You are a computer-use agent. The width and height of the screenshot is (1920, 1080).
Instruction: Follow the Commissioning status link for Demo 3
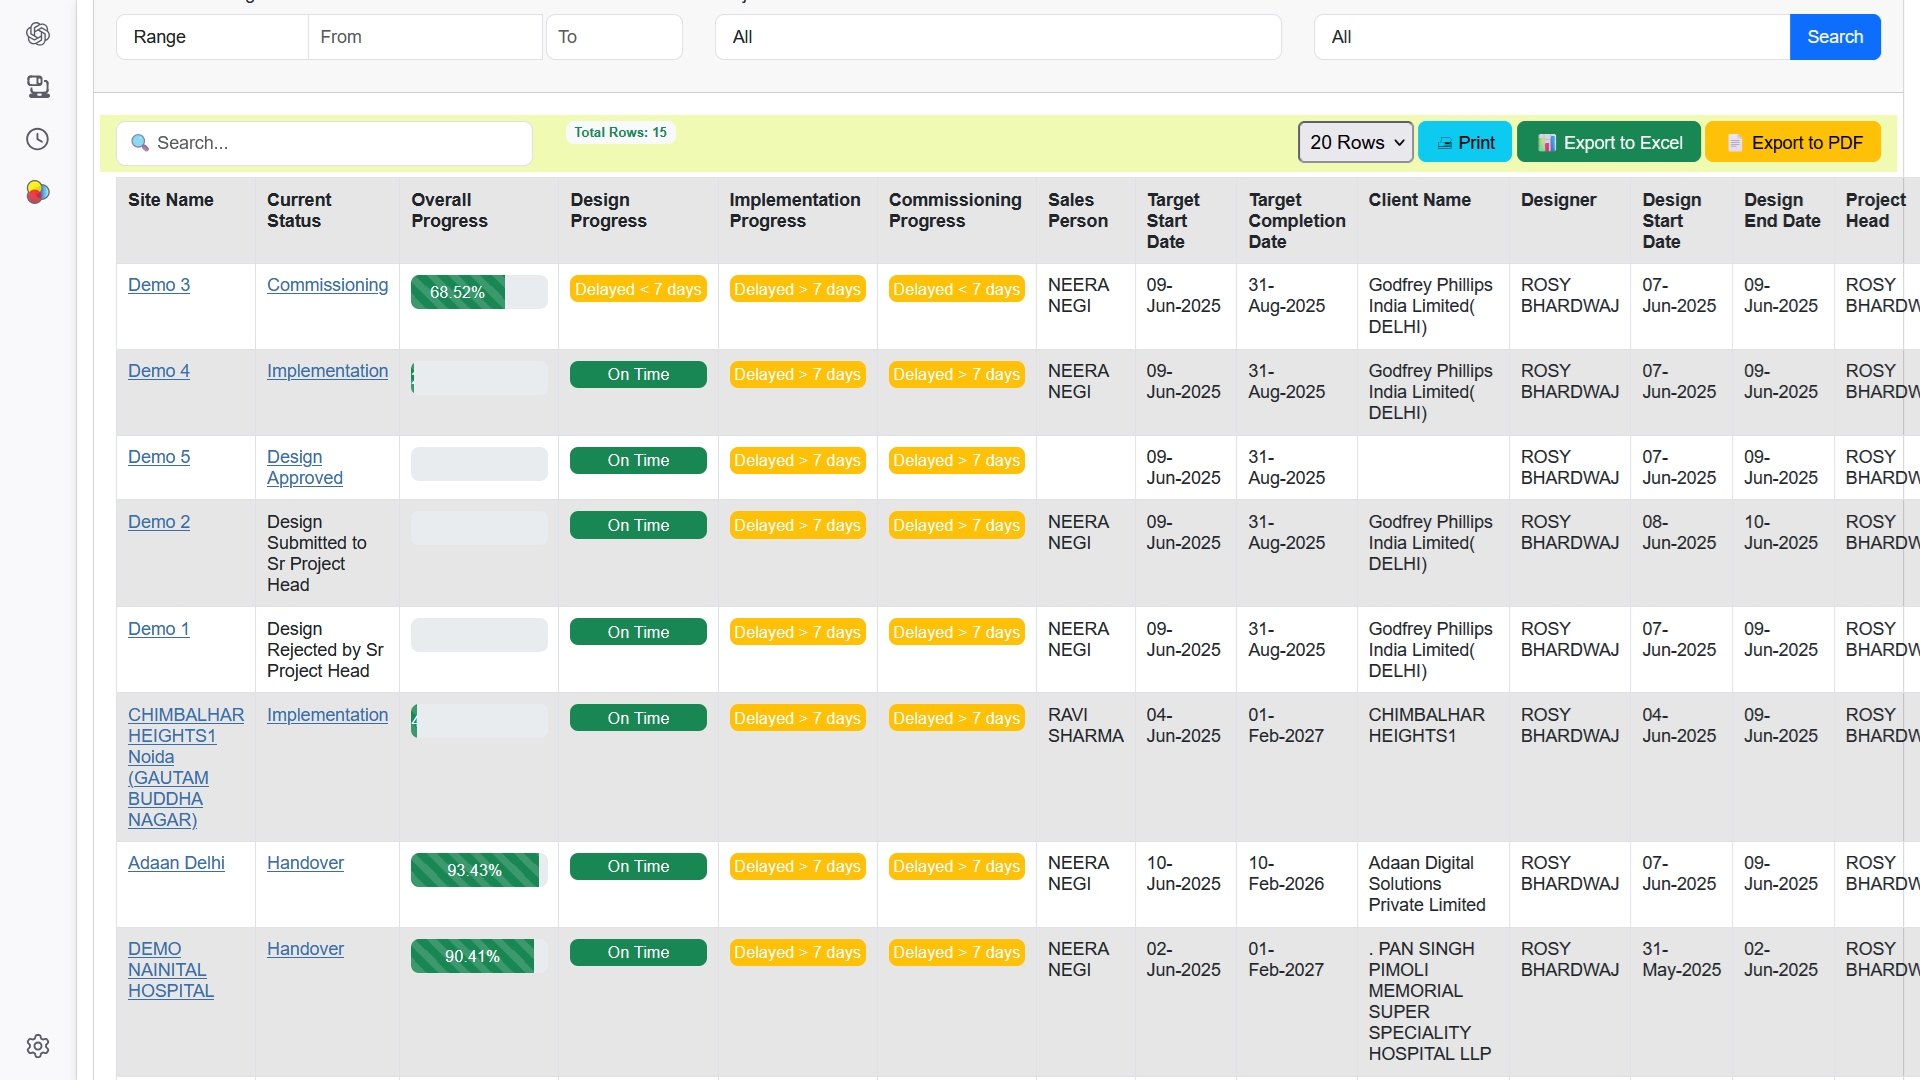(327, 285)
